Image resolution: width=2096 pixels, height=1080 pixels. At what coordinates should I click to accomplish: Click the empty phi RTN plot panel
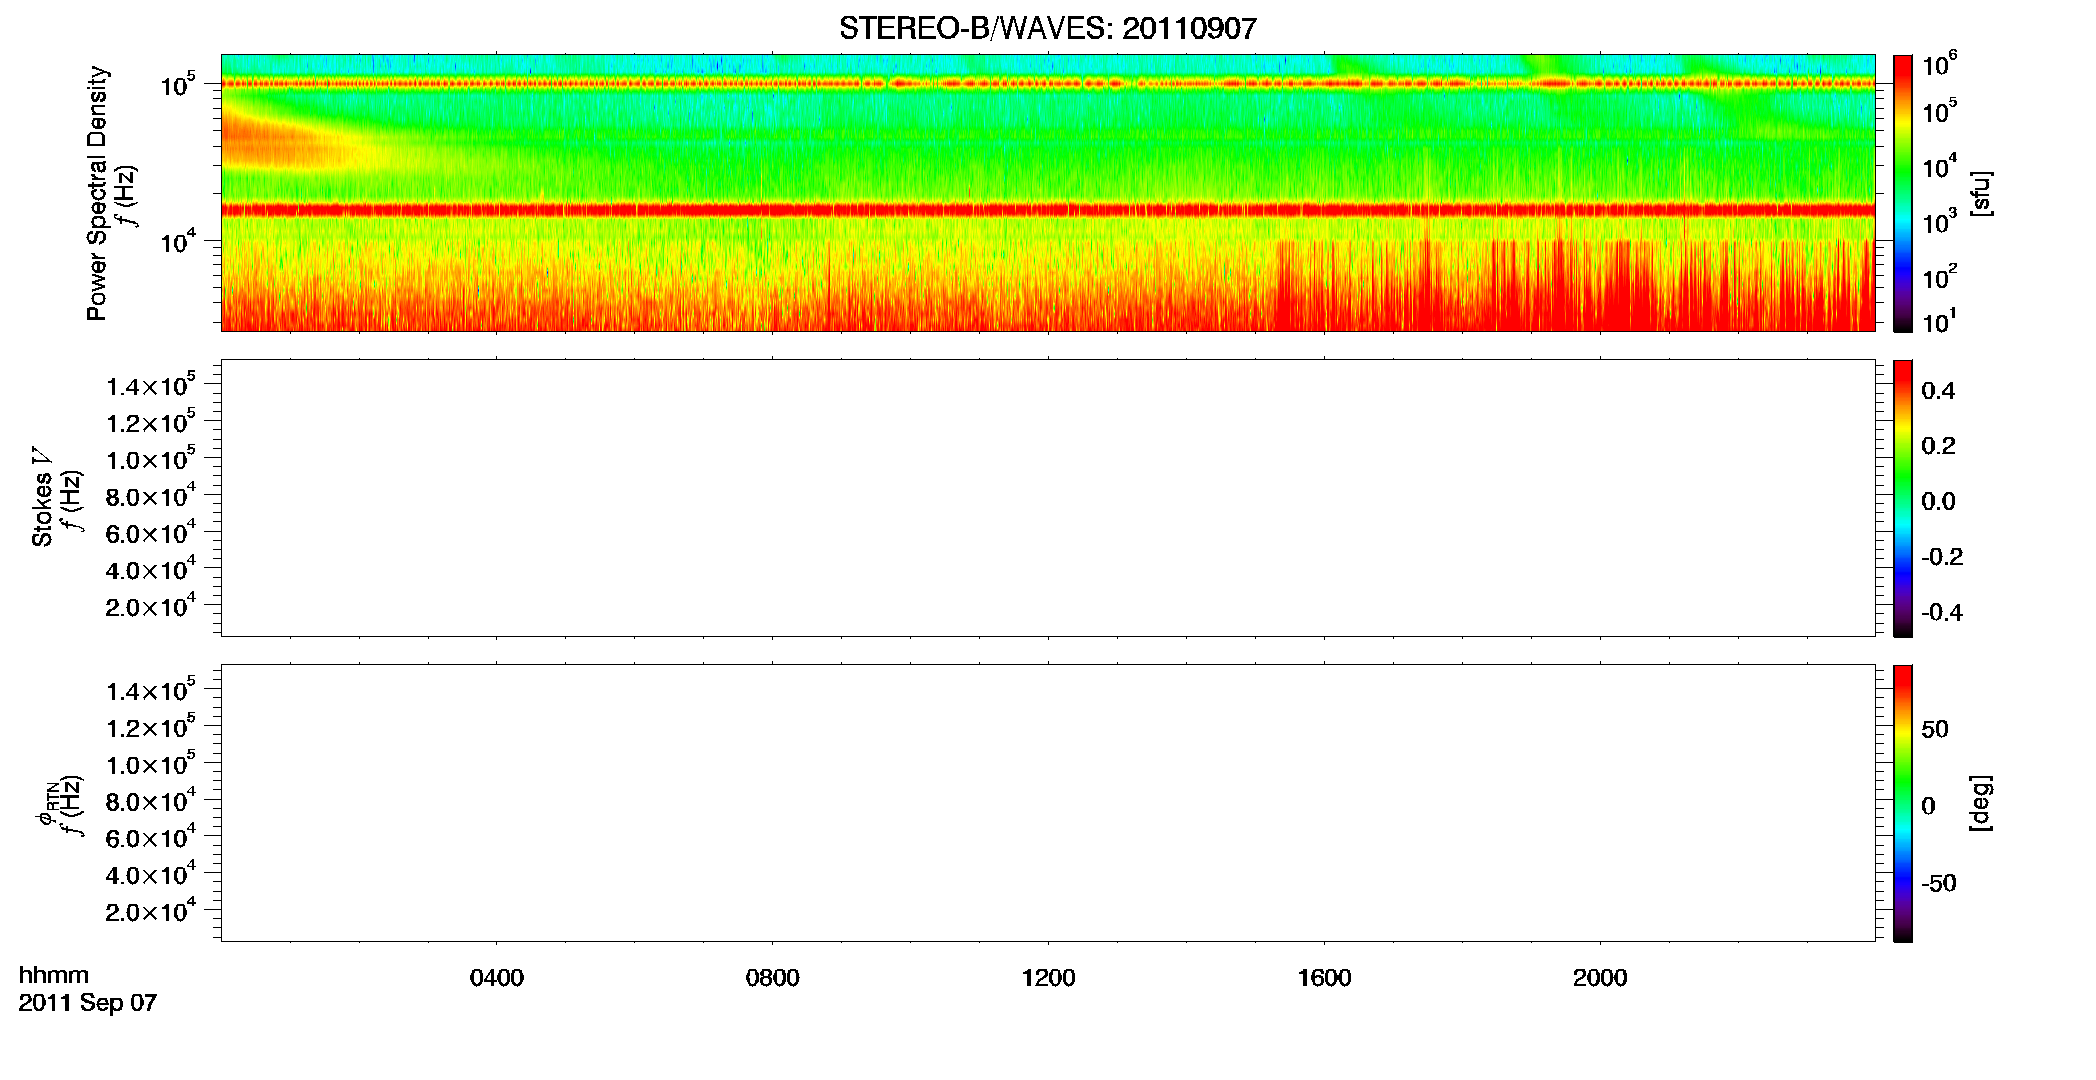tap(1047, 803)
